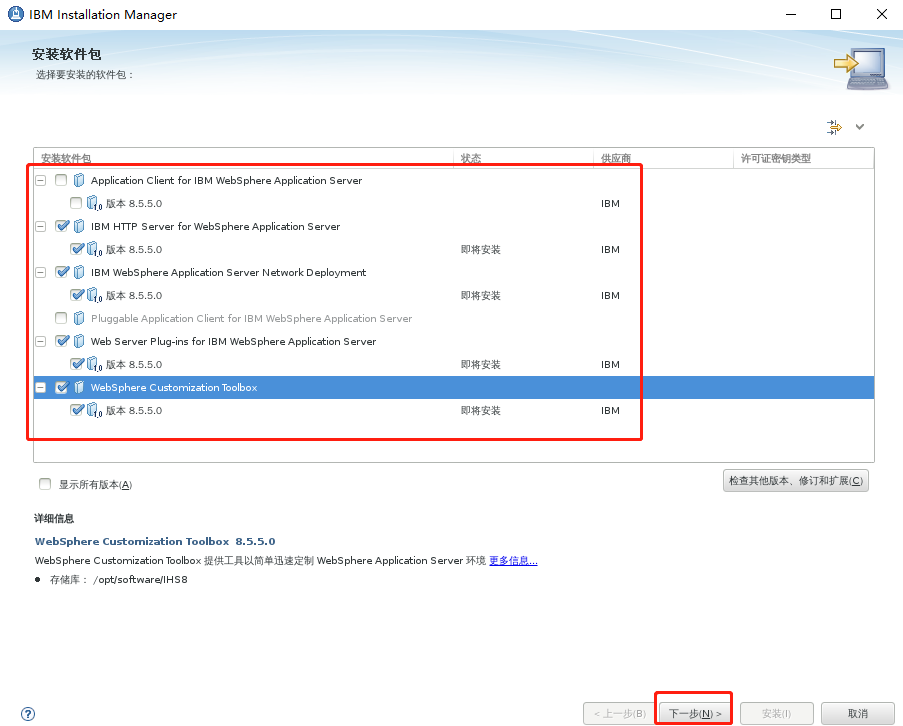Collapse the Application Client tree entry
Image resolution: width=903 pixels, height=726 pixels.
40,180
